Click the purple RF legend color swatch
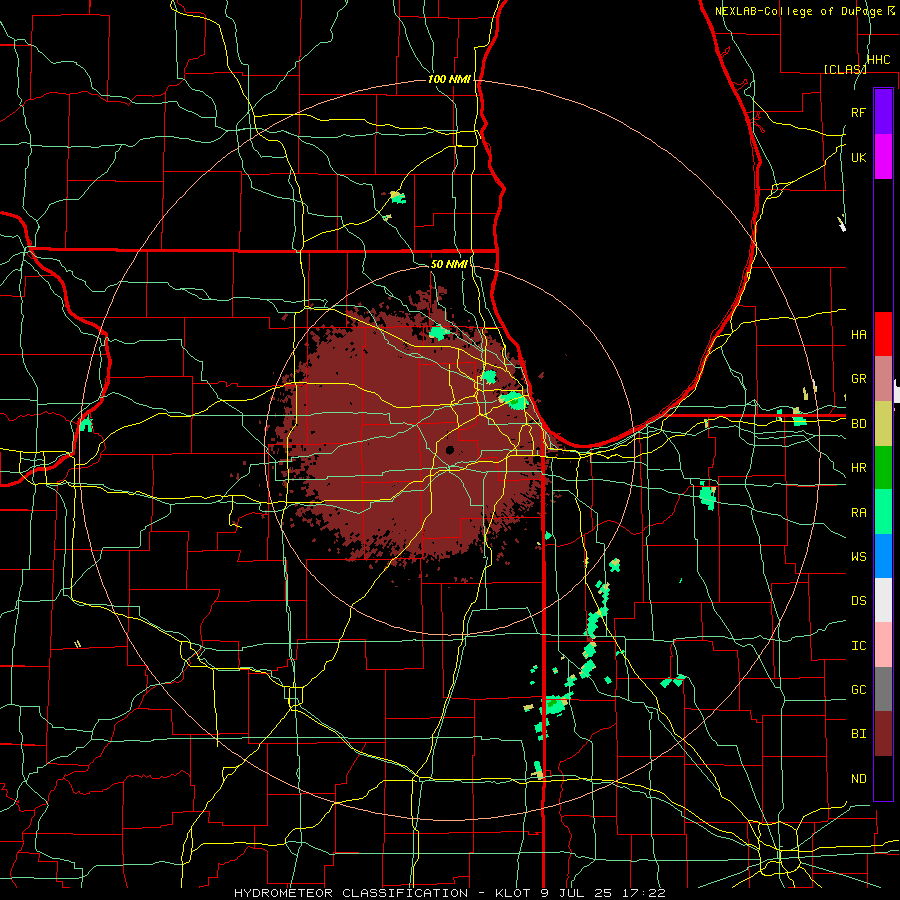Viewport: 900px width, 900px height. coord(883,112)
